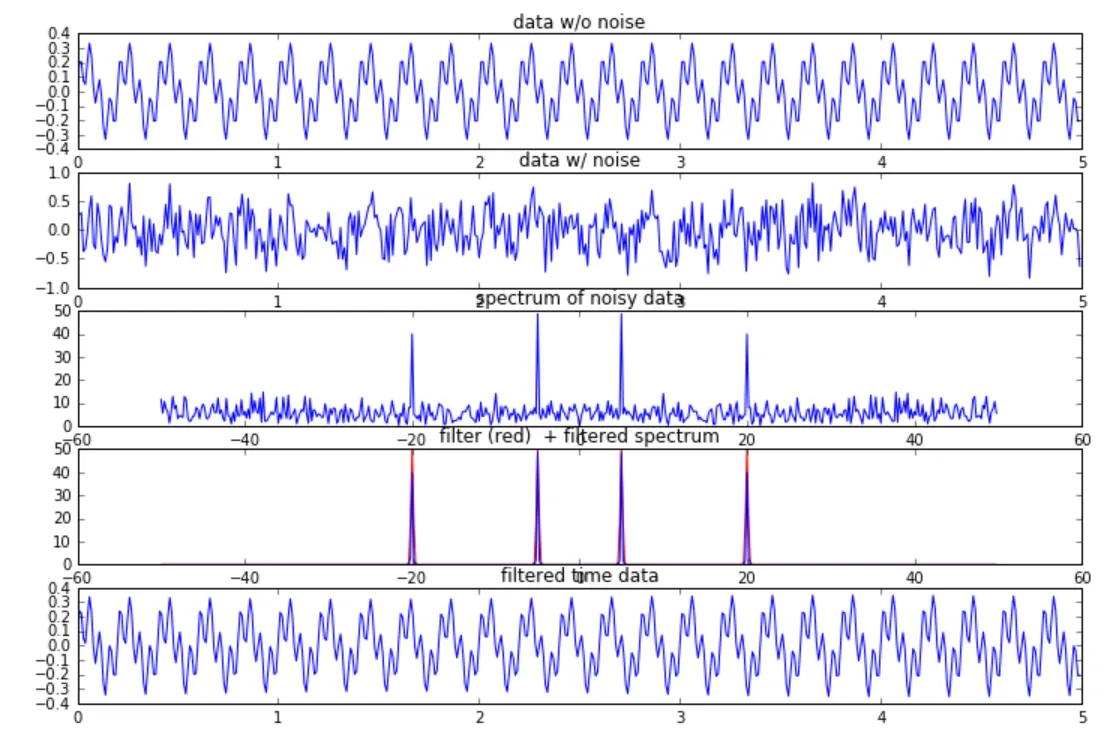This screenshot has height=731, width=1116.
Task: Click x-axis label -40 on noisy spectrum plot
Action: (244, 440)
